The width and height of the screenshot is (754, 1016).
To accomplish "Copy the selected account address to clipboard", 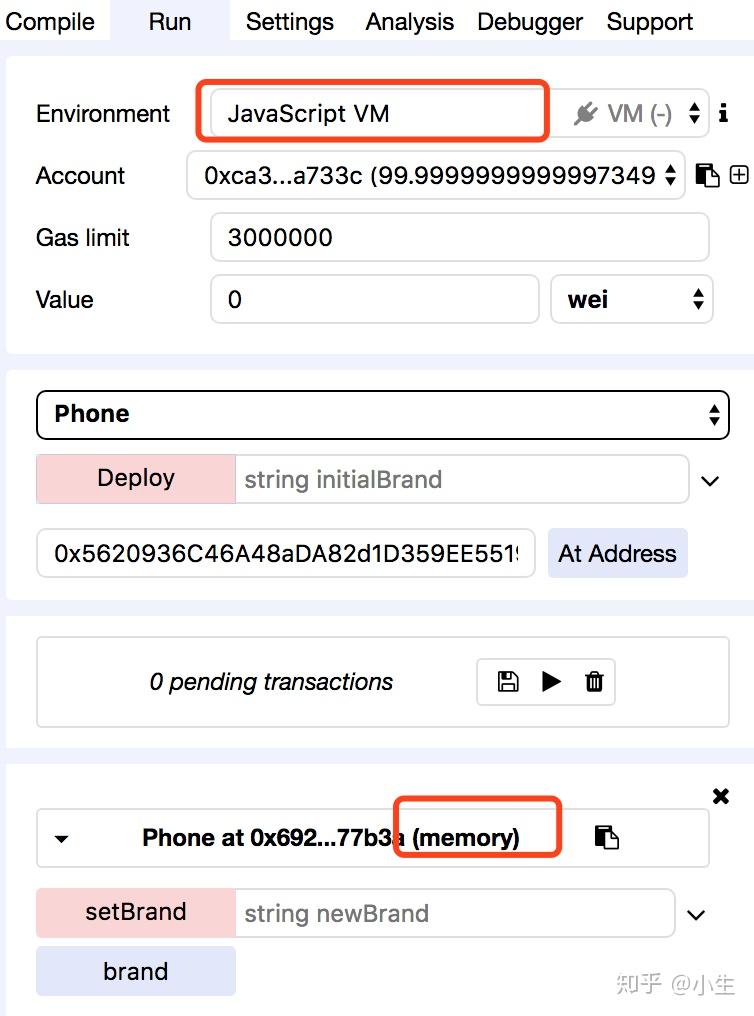I will tap(707, 175).
